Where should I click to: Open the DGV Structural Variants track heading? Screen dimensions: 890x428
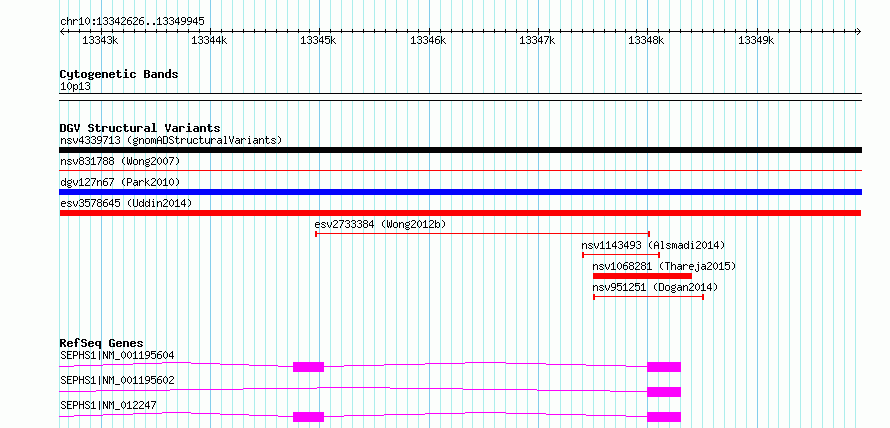point(140,128)
